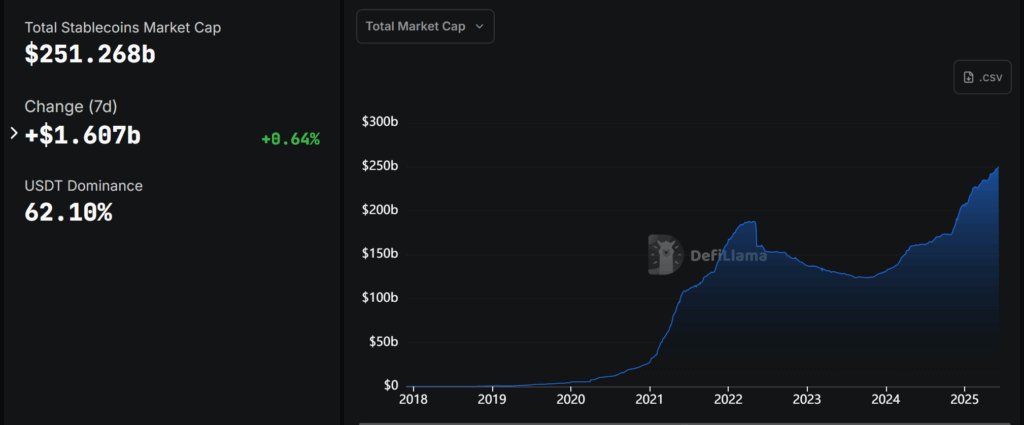The image size is (1024, 425).
Task: Click the +0.64% green percentage change
Action: coord(290,139)
